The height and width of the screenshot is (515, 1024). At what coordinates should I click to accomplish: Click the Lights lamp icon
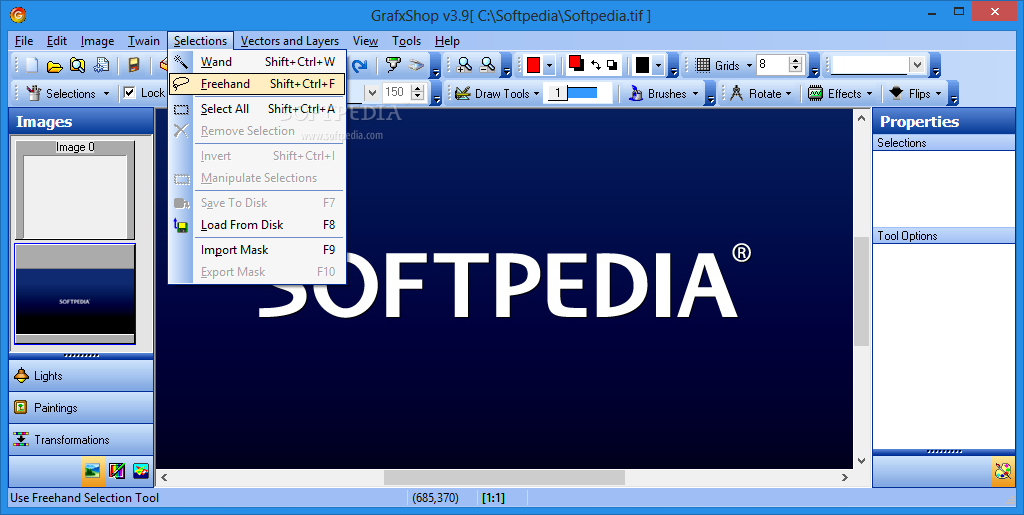click(x=22, y=375)
